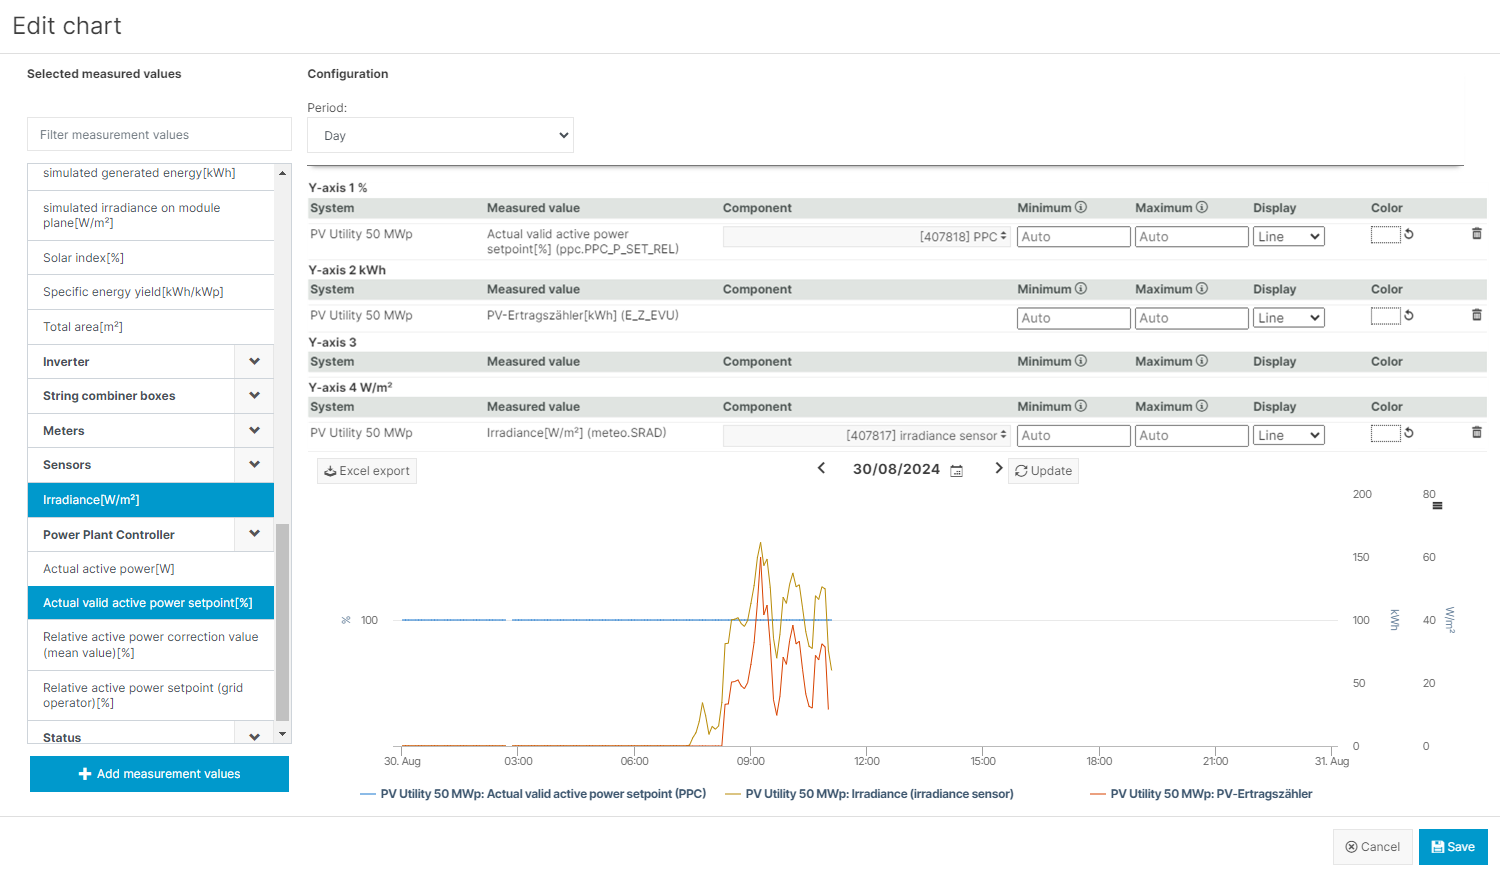
Task: Select Relative active power setpoint grid operator
Action: (x=151, y=695)
